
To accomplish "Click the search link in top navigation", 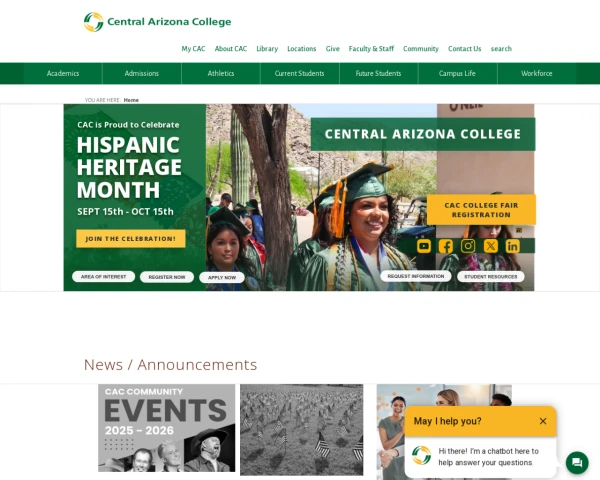I will click(x=501, y=49).
